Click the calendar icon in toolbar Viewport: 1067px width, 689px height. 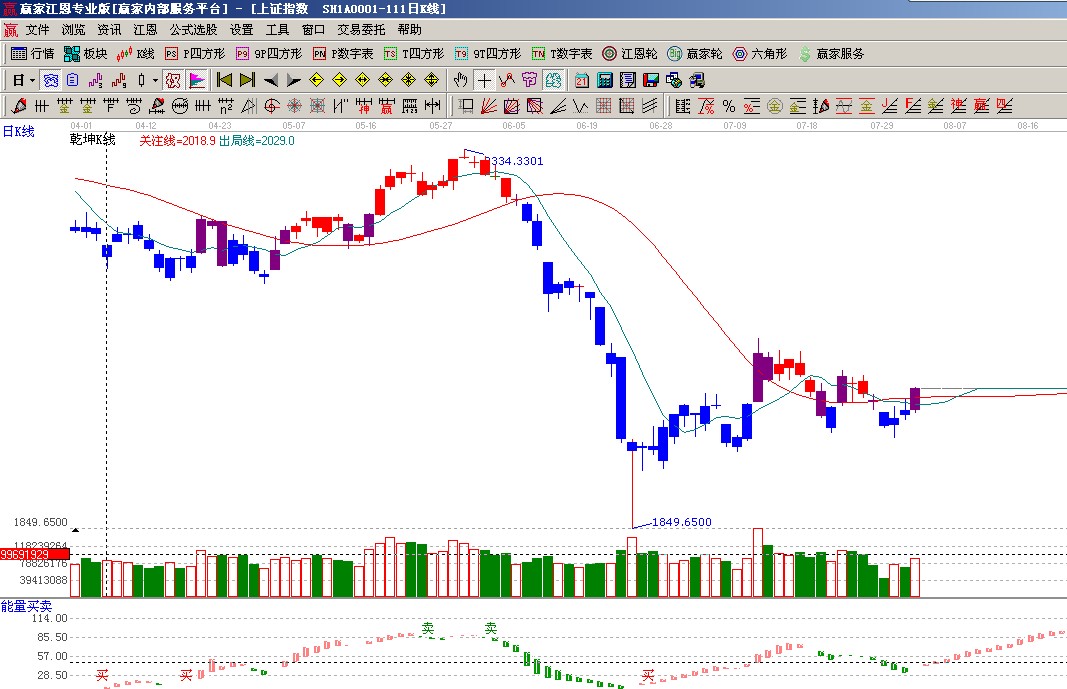click(582, 80)
